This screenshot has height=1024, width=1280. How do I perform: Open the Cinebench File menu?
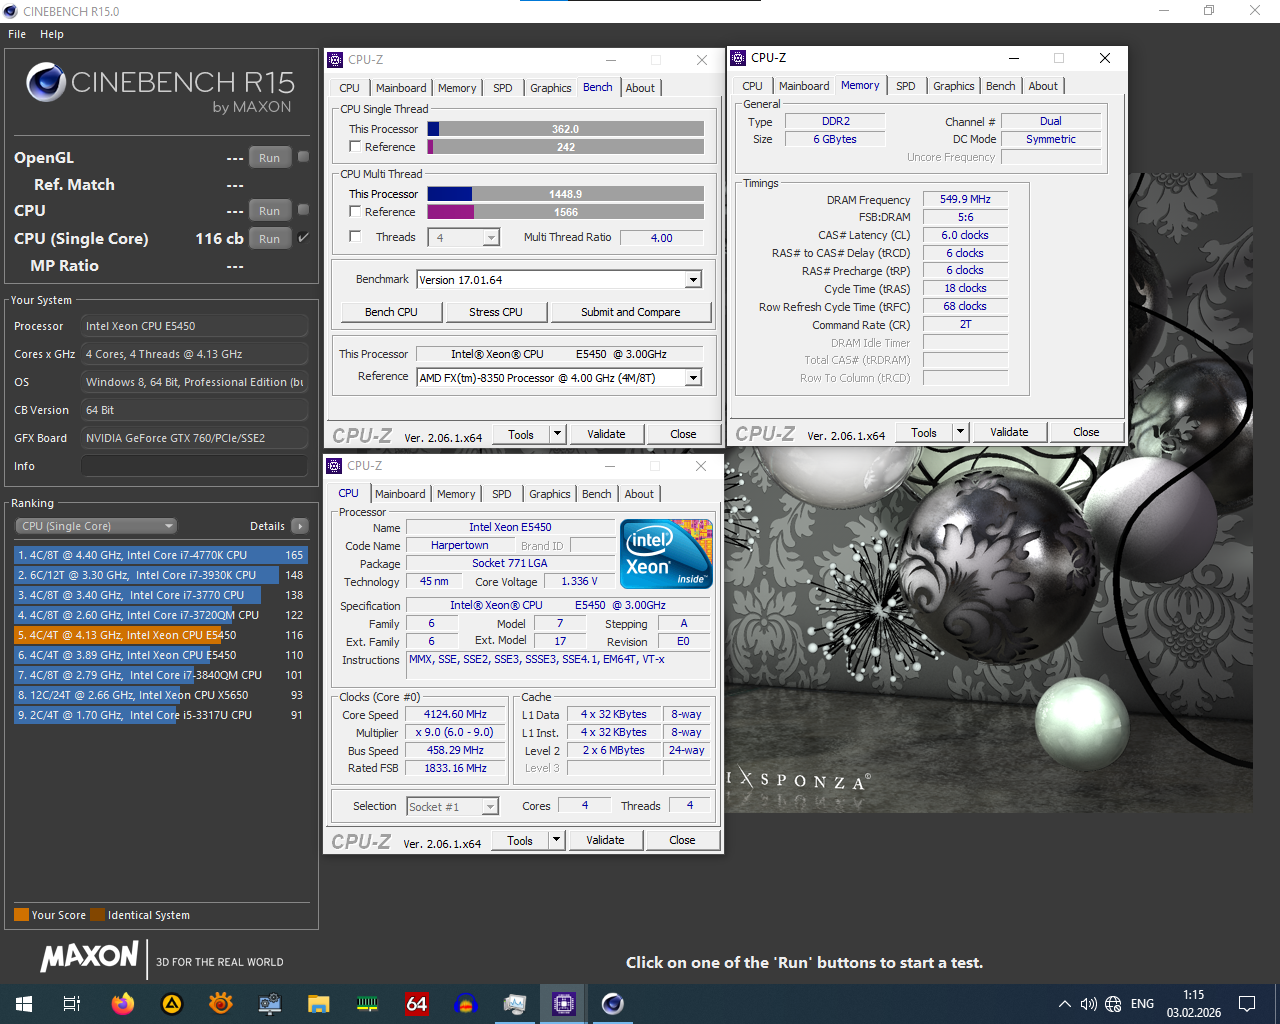point(17,34)
